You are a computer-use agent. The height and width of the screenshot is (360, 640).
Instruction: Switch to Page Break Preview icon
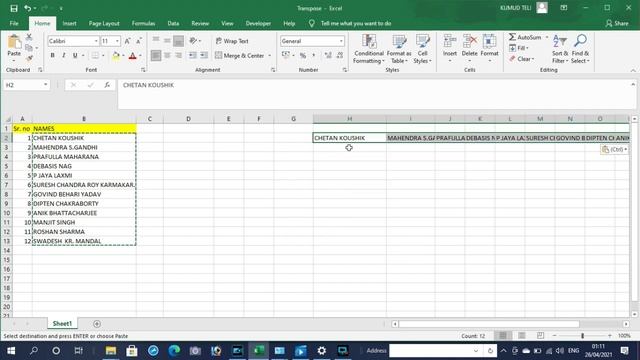[x=540, y=336]
